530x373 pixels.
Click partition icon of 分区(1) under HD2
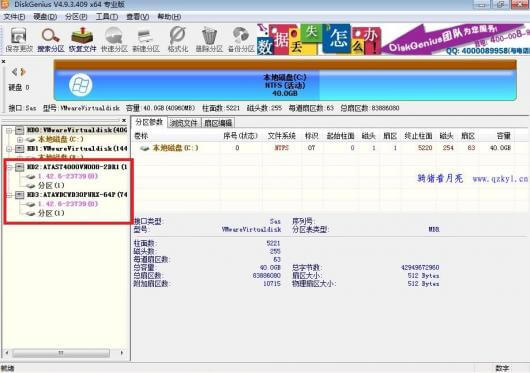tap(31, 185)
